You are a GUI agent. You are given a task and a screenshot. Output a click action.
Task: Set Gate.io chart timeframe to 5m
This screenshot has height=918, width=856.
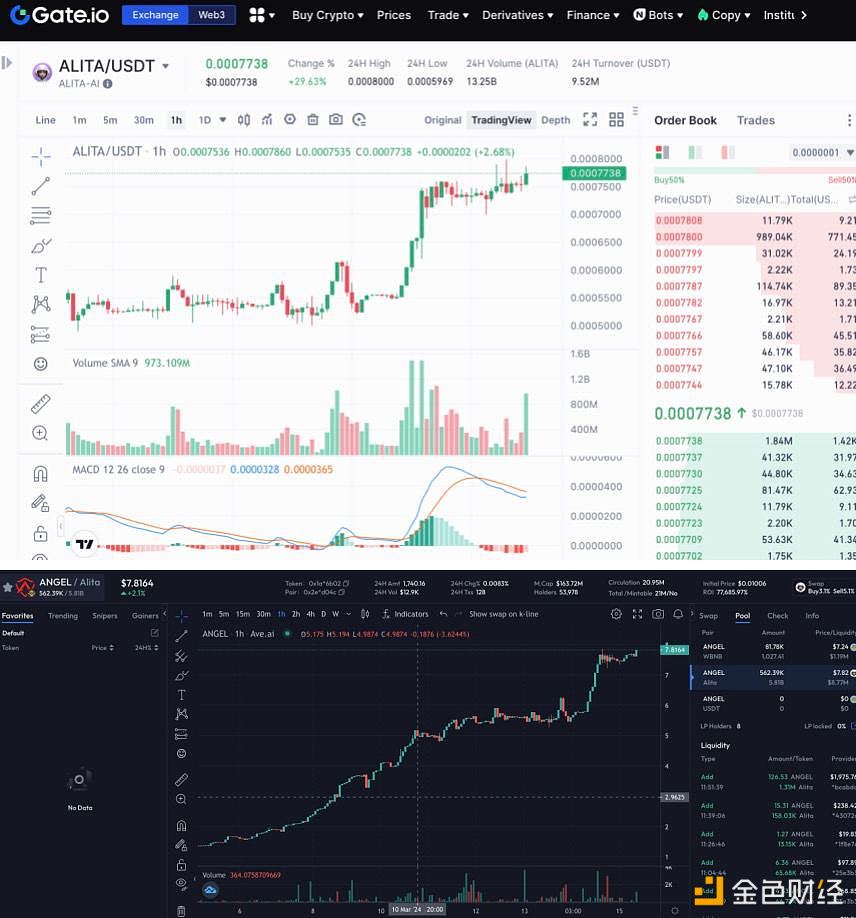(110, 120)
